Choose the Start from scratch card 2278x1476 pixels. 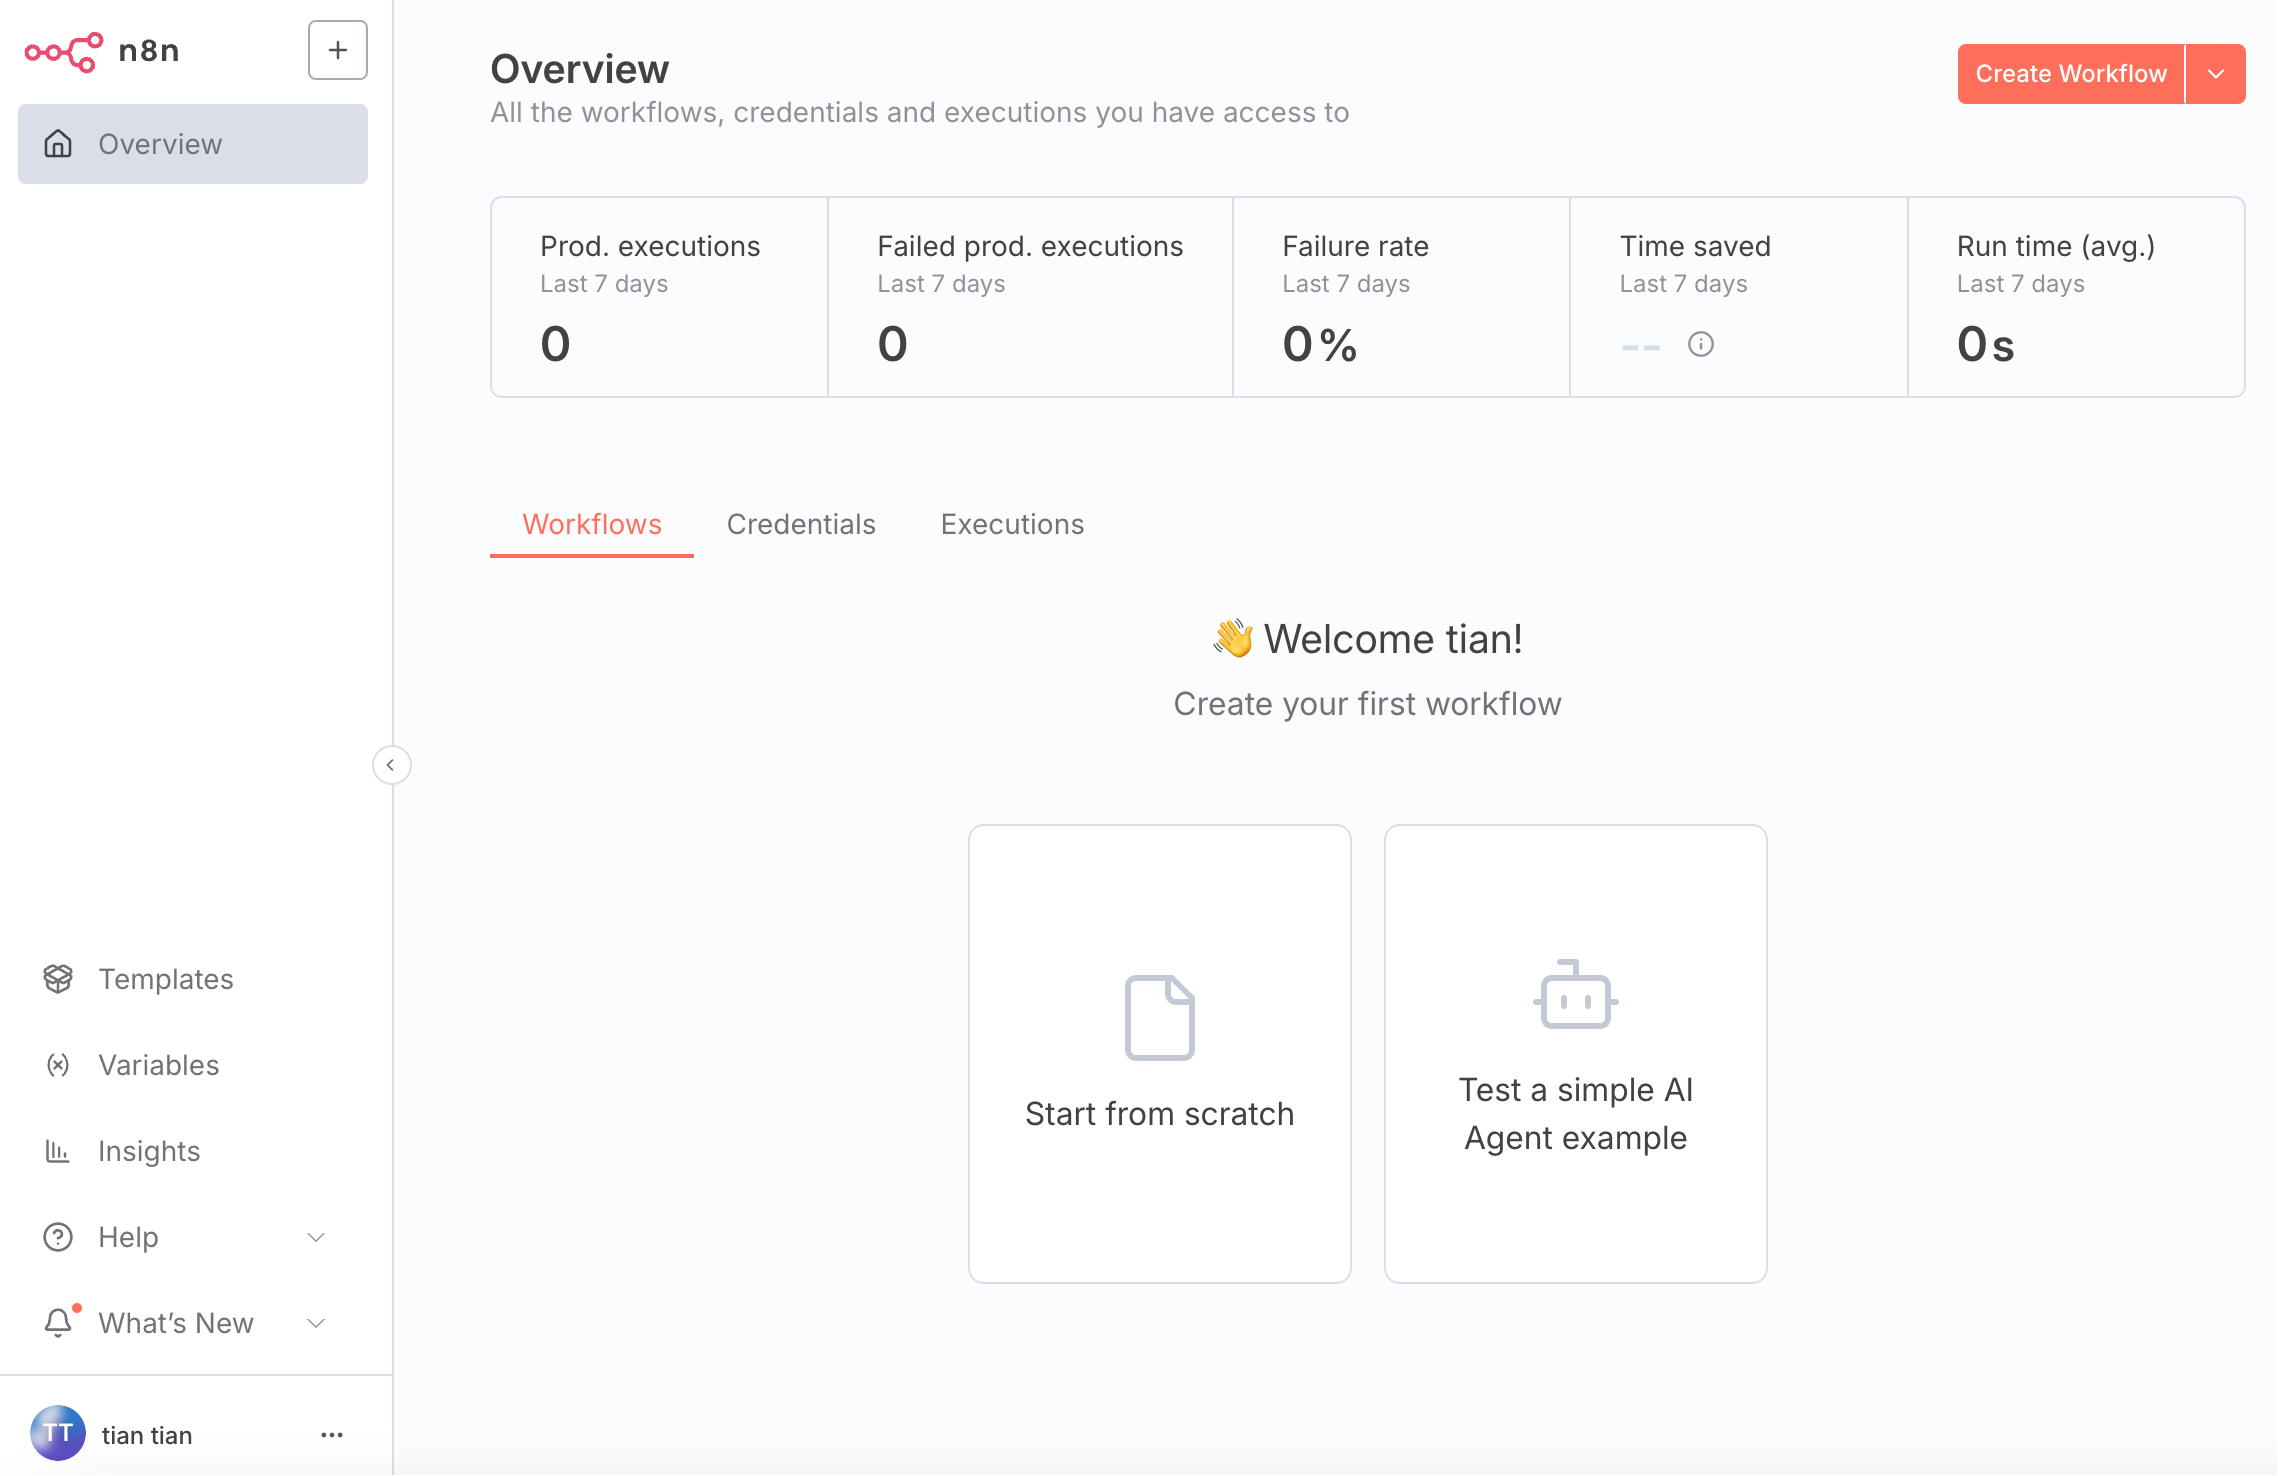click(x=1160, y=1054)
